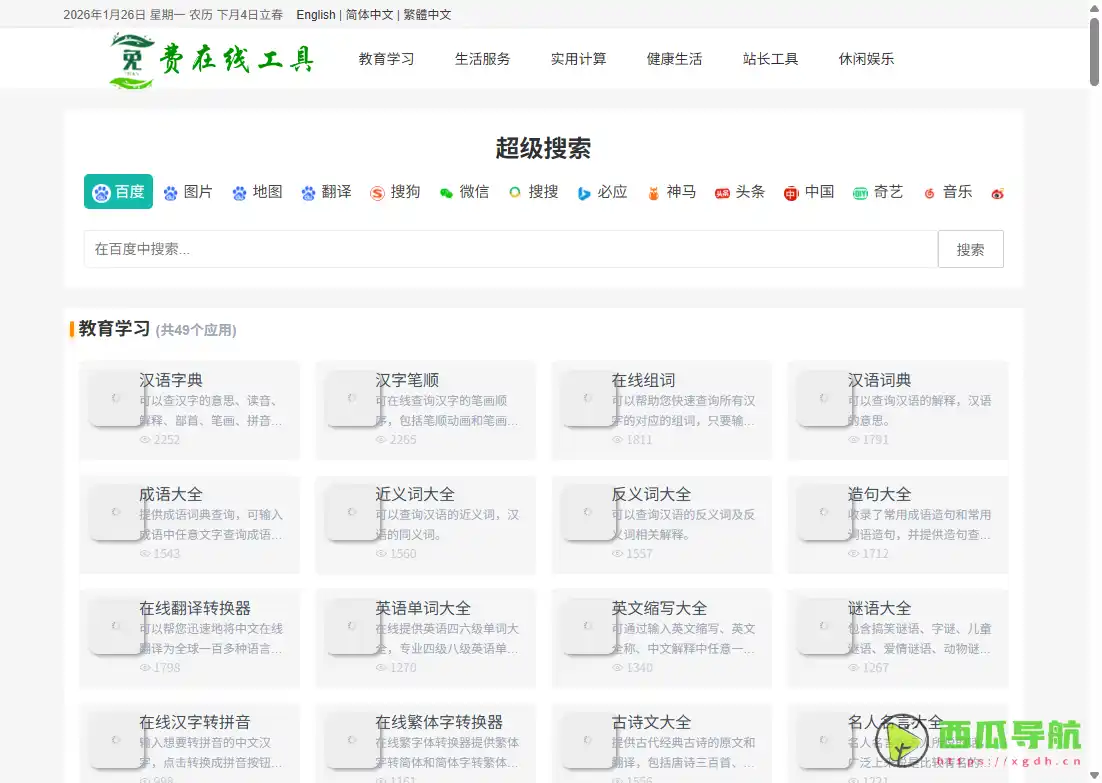Open the 教育学习 navigation menu

click(x=386, y=59)
